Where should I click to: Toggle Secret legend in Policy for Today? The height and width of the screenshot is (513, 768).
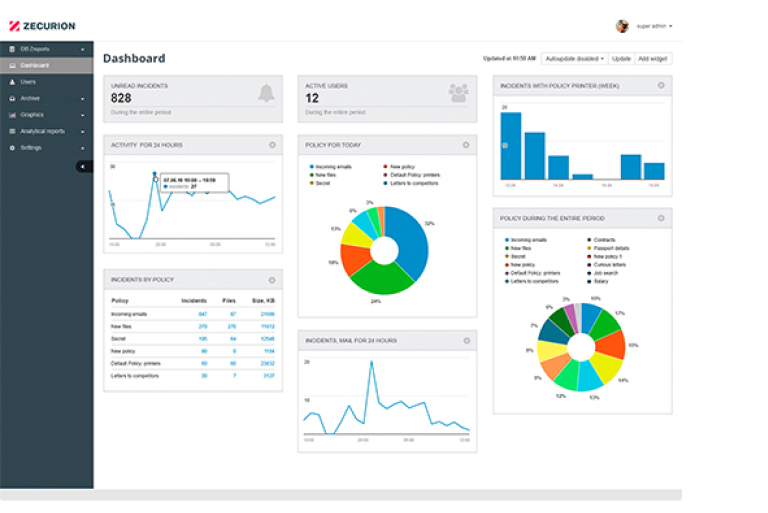pos(320,183)
